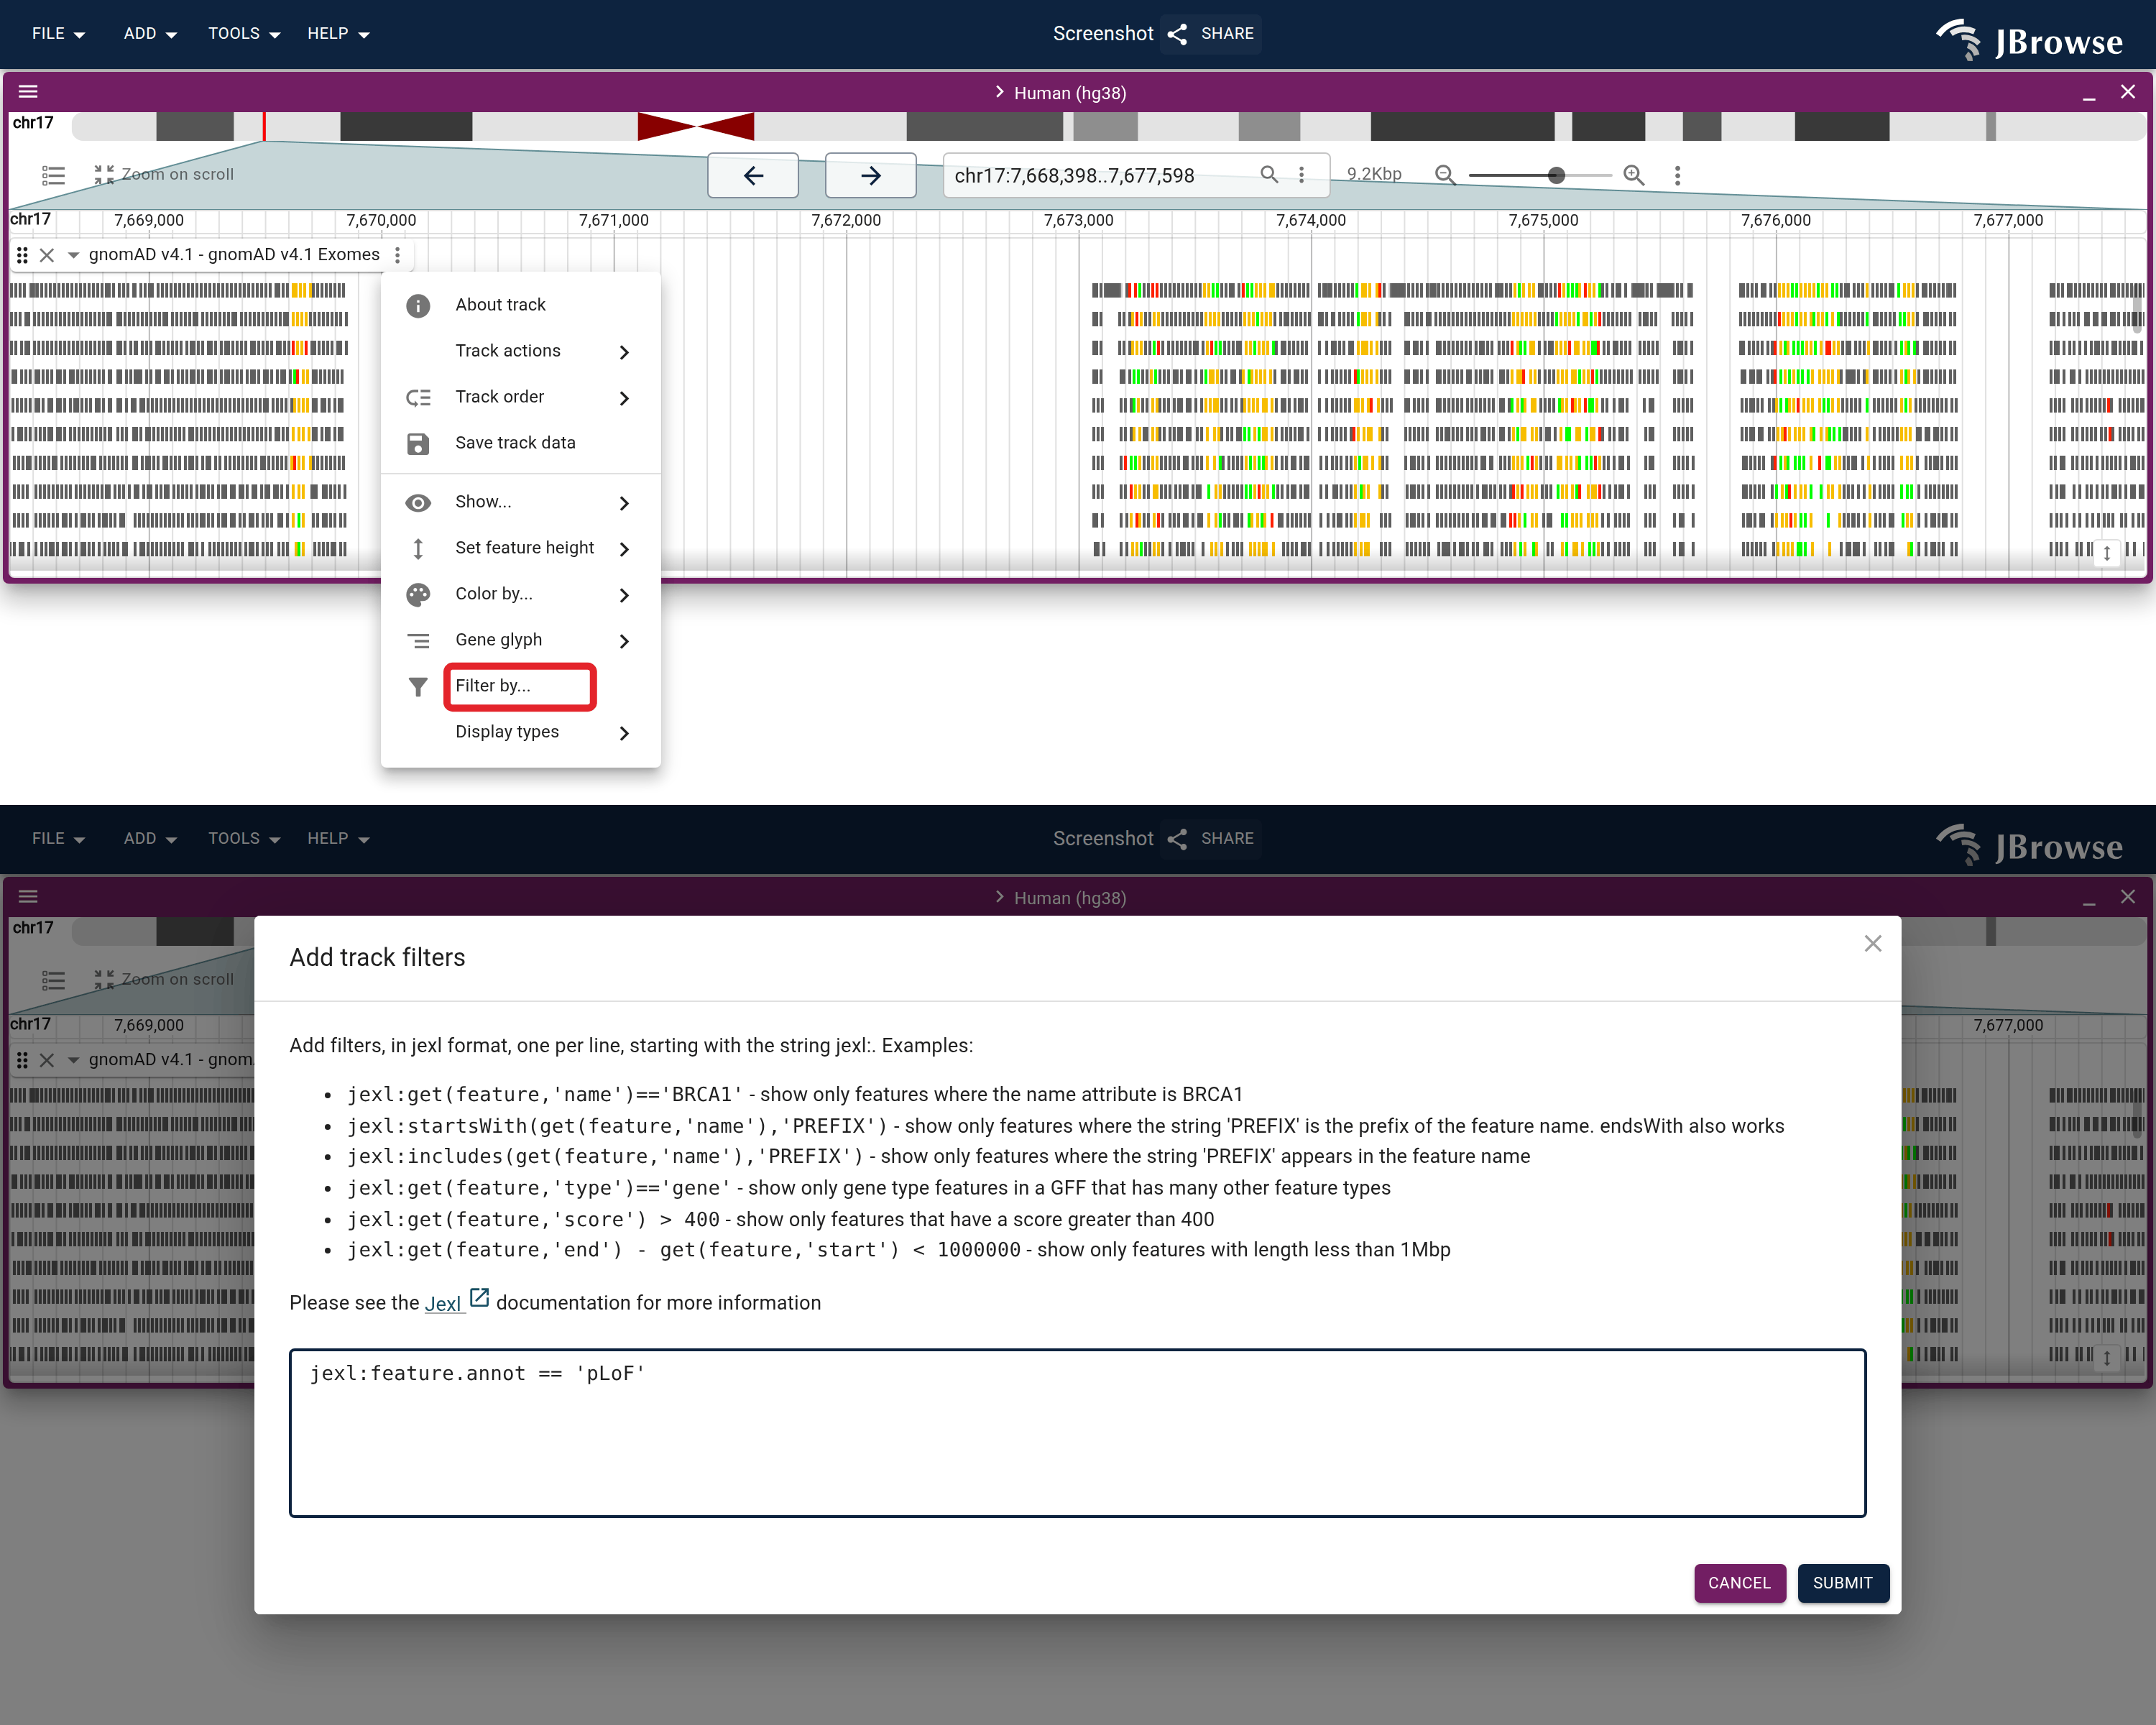This screenshot has width=2156, height=1725.
Task: Click the 9.2Kbp region size text
Action: pos(1374,174)
